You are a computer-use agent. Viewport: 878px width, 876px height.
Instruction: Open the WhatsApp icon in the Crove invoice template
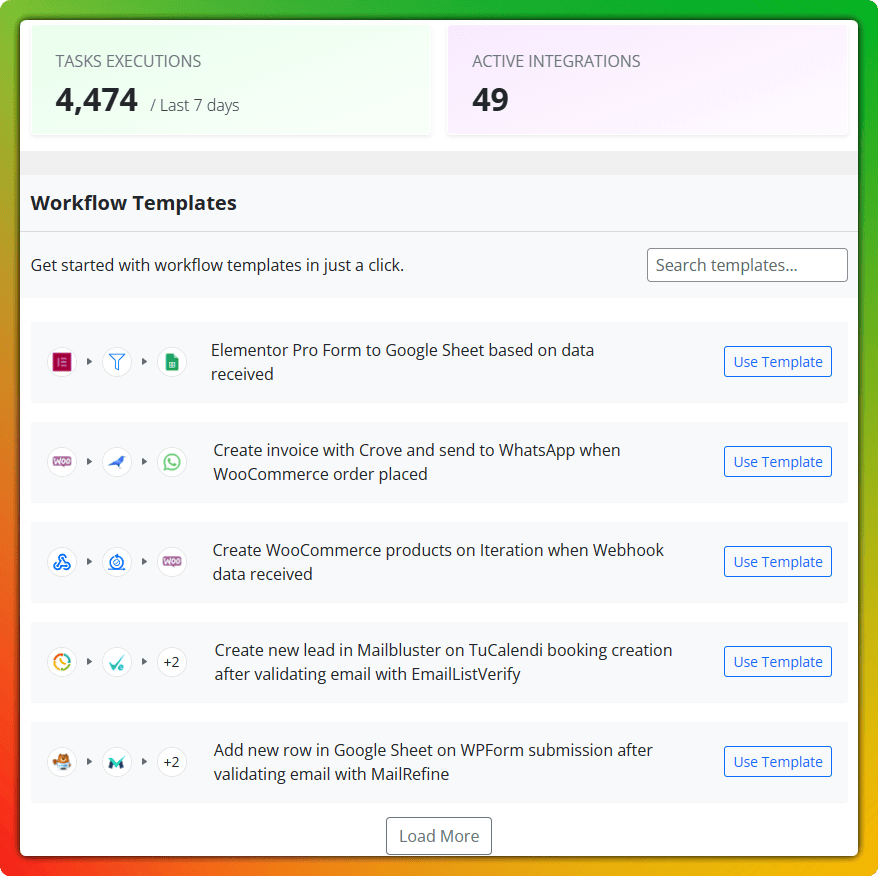[x=172, y=462]
